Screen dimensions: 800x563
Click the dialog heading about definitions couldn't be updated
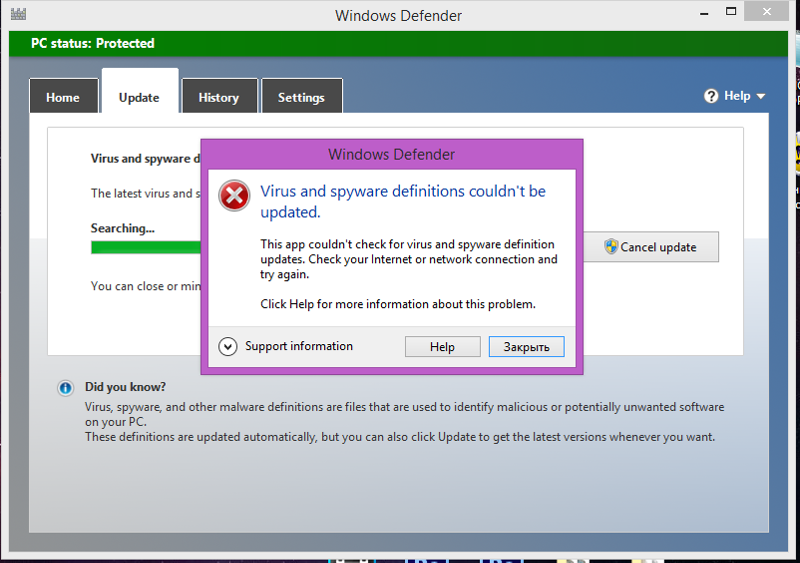403,201
